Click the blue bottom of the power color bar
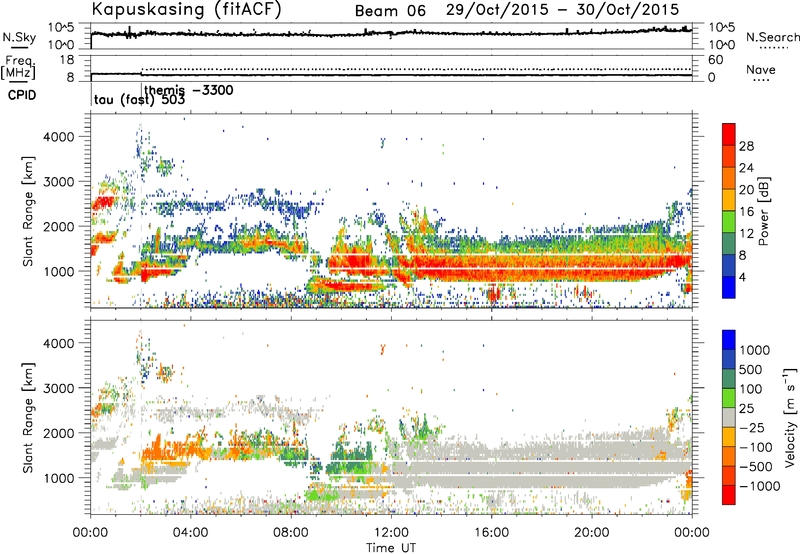800x554 pixels. click(x=729, y=287)
